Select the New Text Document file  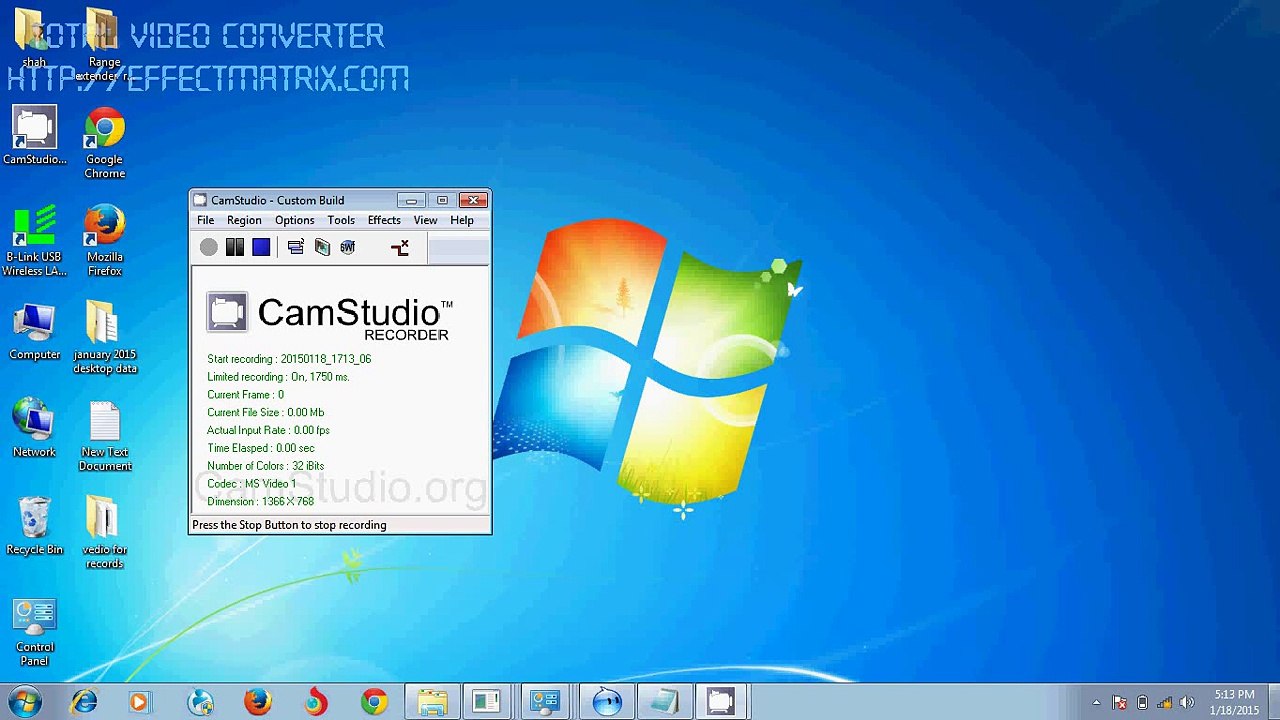[104, 436]
